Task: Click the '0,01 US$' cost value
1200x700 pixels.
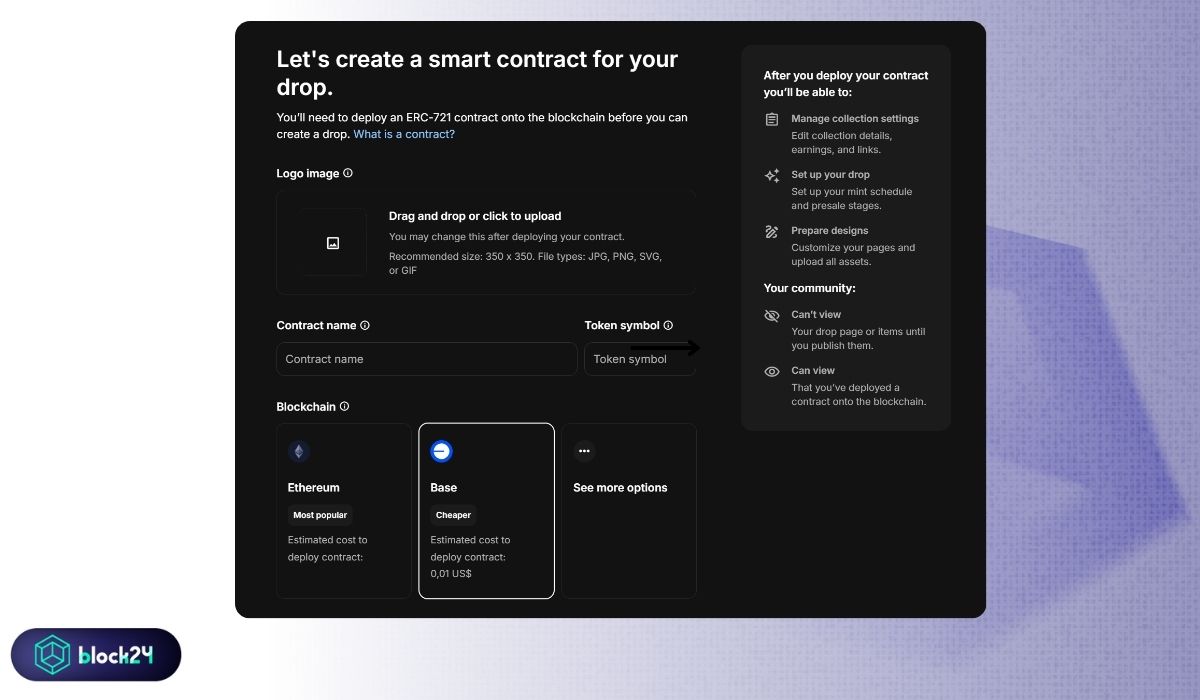Action: [451, 574]
